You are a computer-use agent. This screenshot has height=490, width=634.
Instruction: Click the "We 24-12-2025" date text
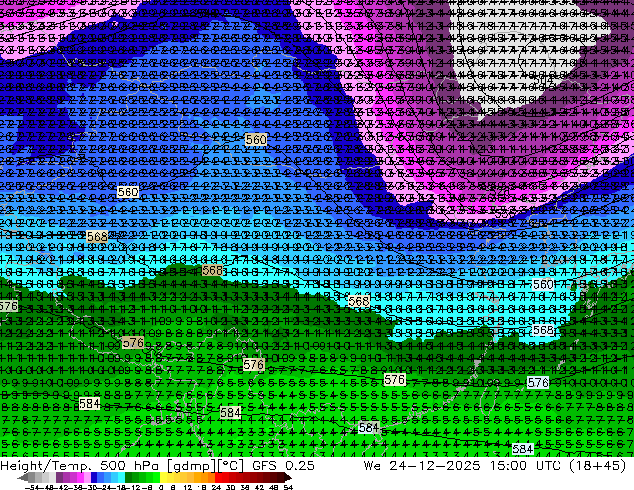[422, 466]
